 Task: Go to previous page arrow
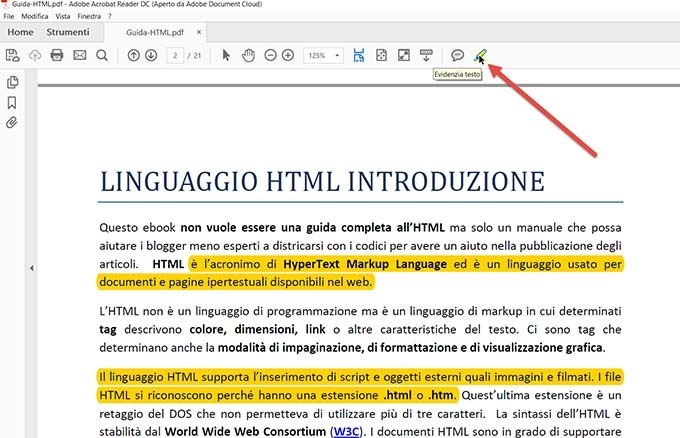[134, 56]
